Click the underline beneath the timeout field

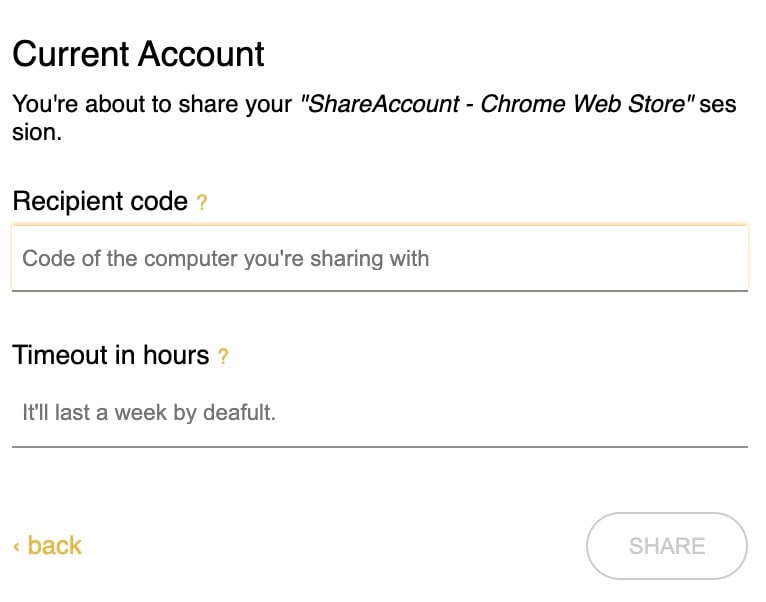(380, 446)
